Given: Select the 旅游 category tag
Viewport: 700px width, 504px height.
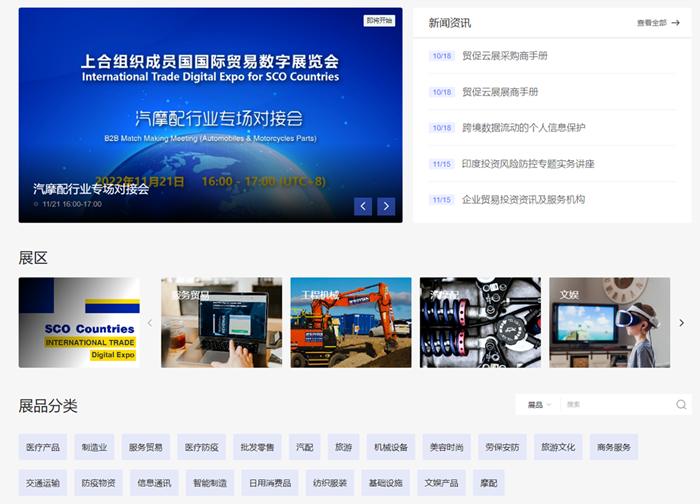Looking at the screenshot, I should 343,447.
